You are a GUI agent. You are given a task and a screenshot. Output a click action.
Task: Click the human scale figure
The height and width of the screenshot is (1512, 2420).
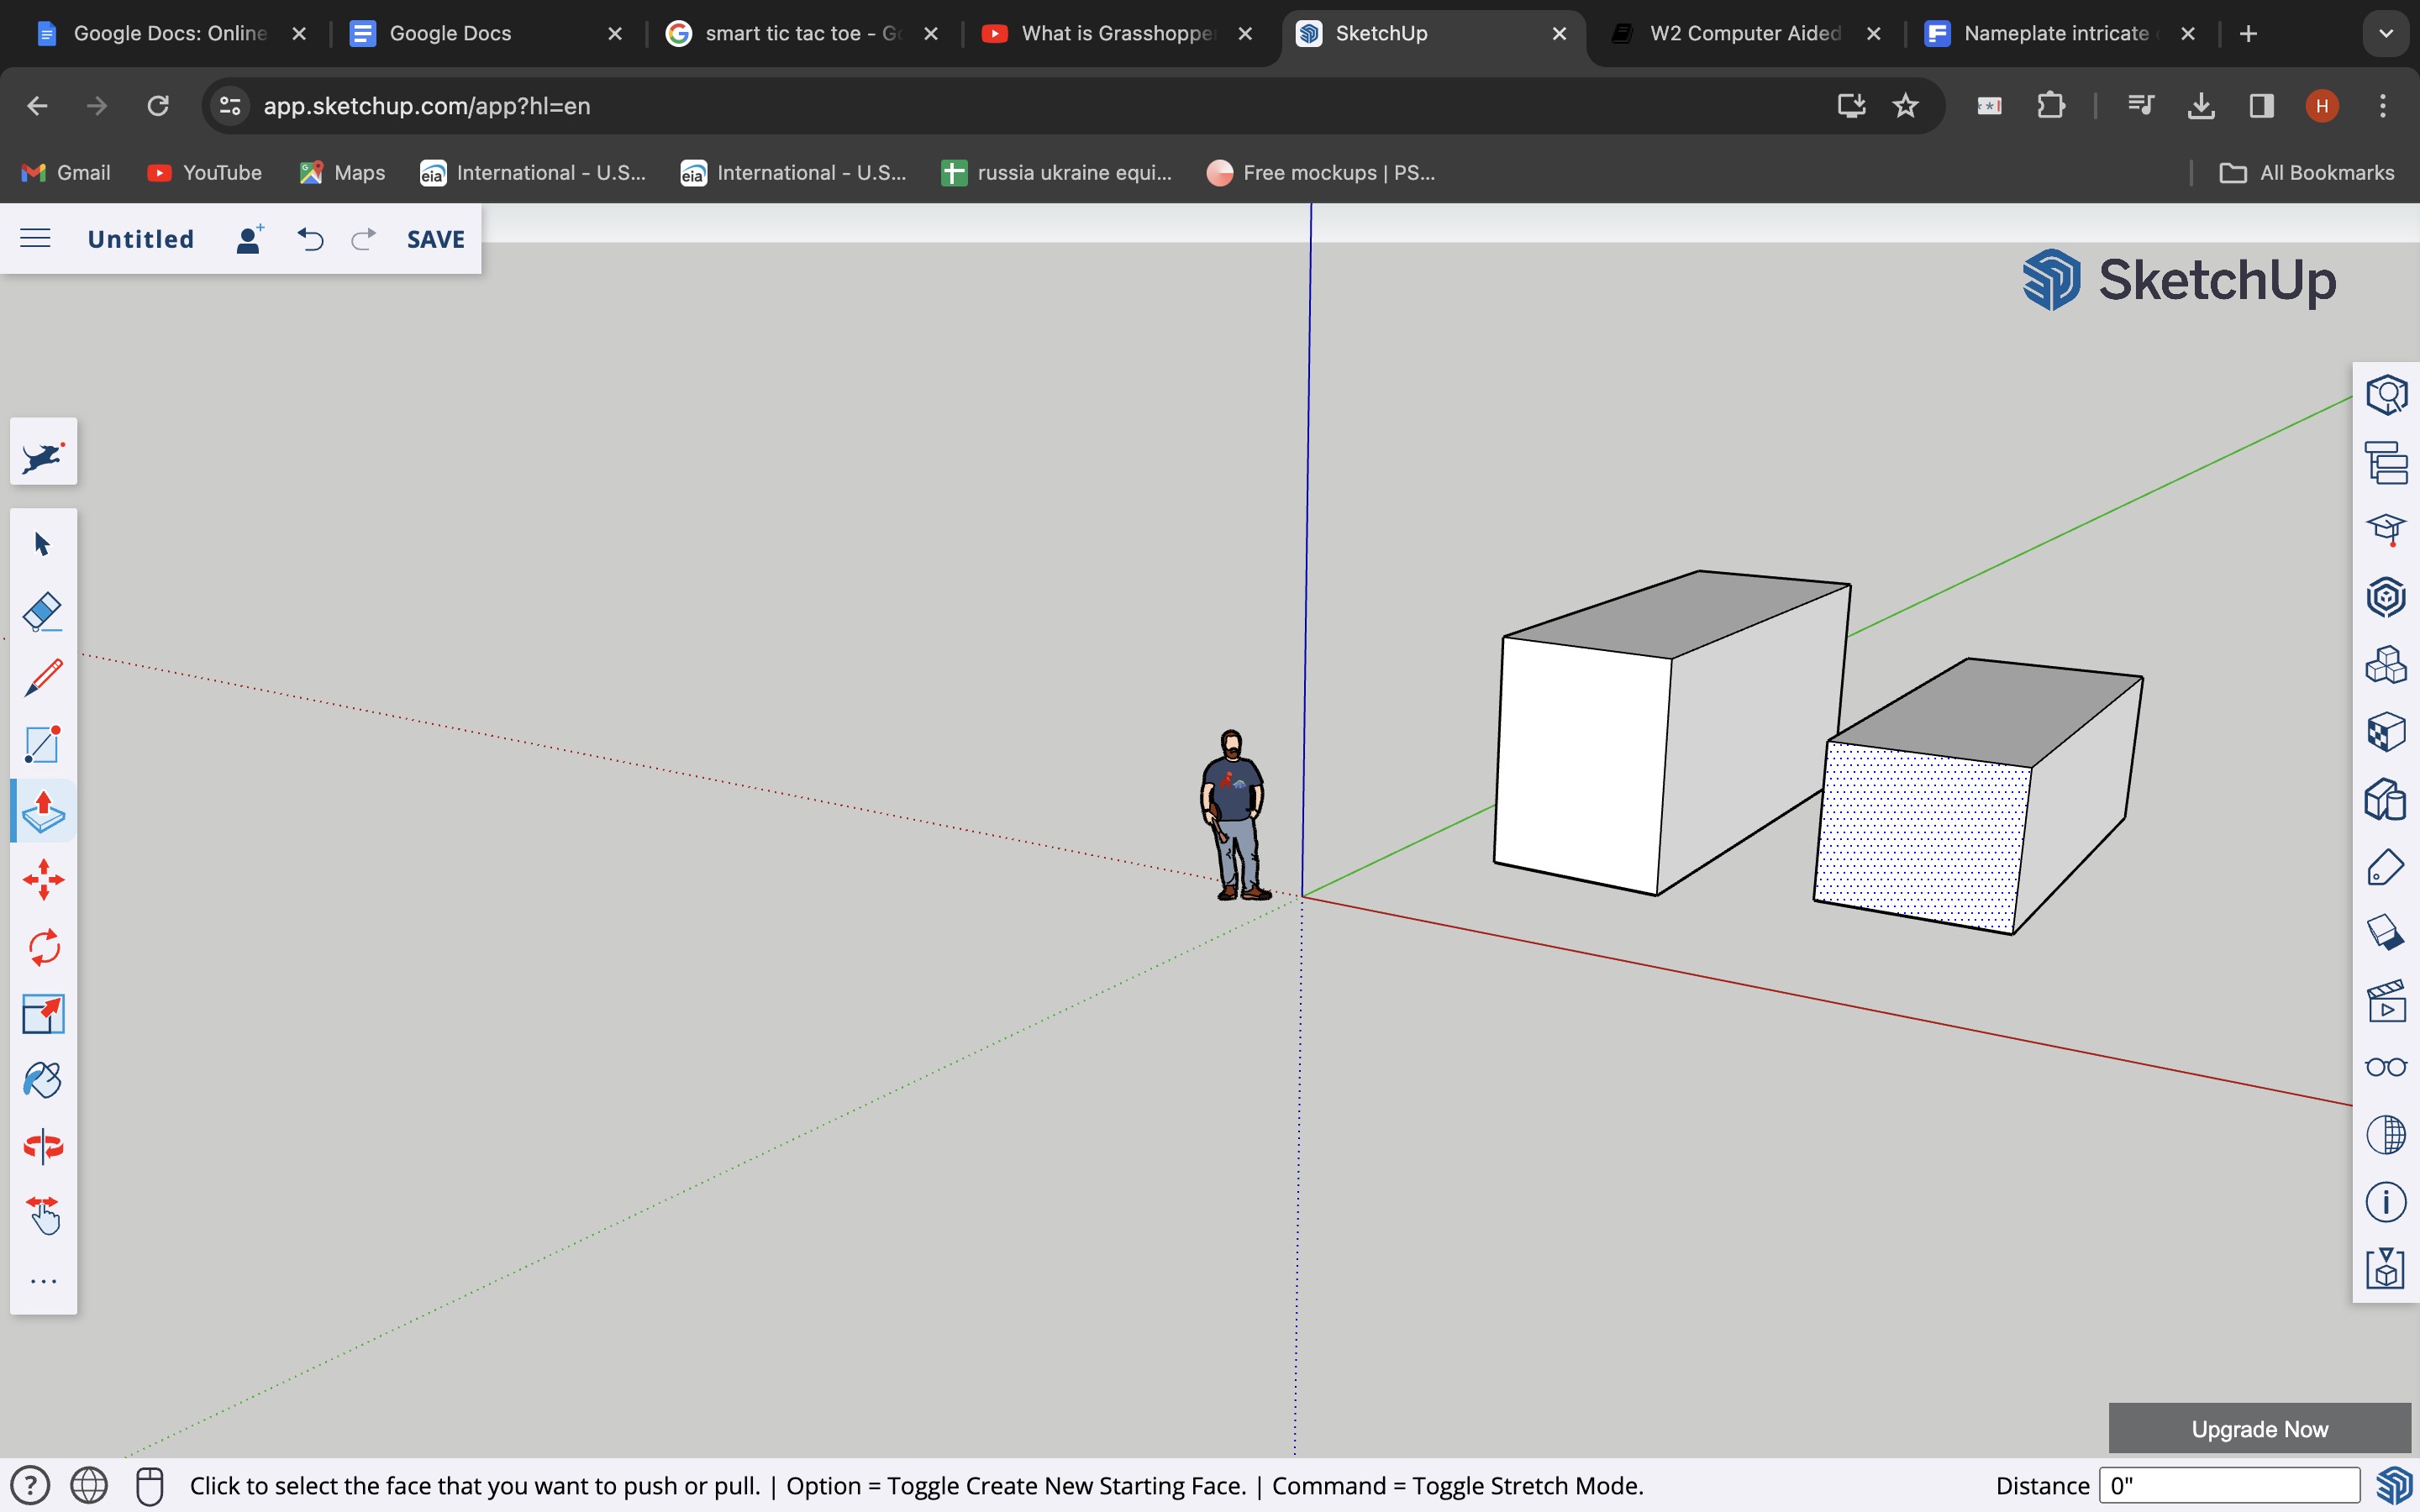point(1235,815)
